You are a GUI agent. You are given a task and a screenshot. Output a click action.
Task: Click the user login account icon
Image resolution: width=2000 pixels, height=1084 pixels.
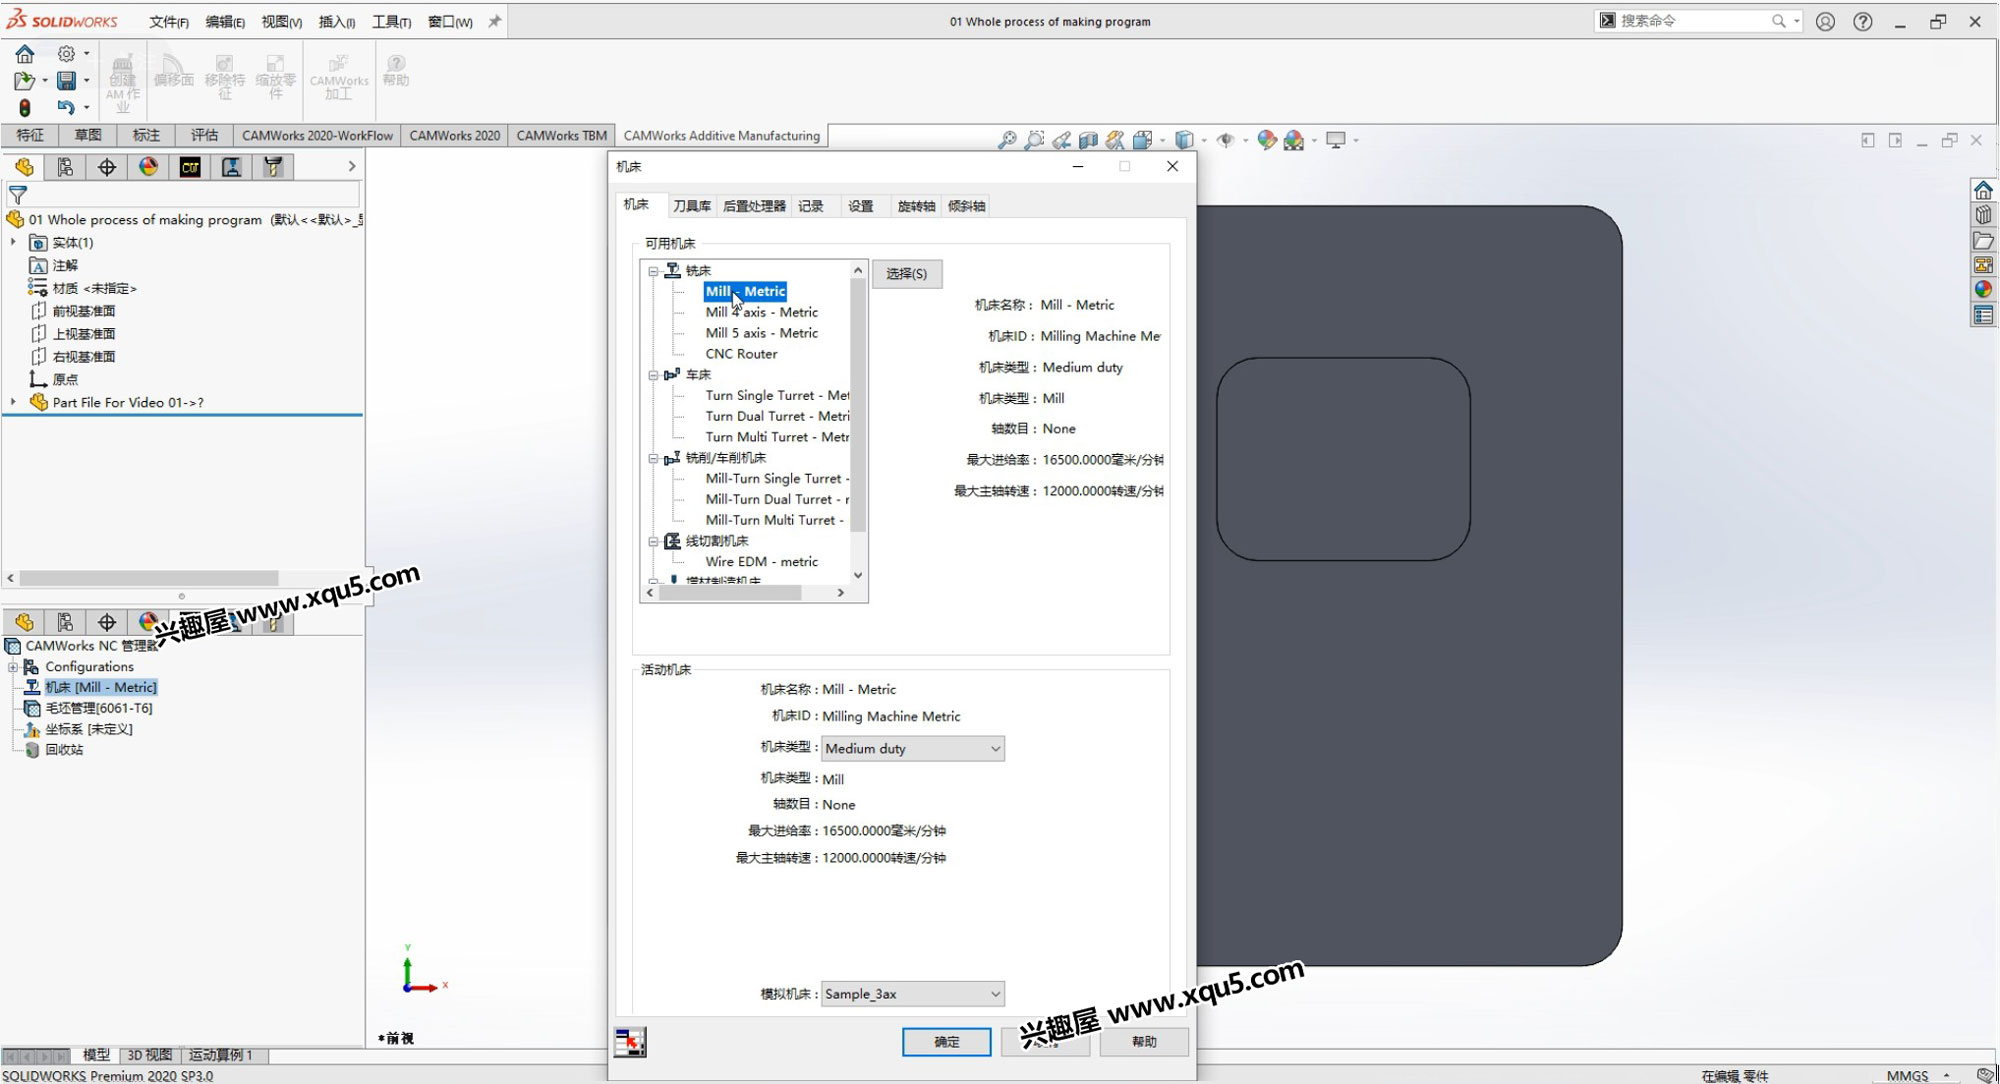point(1825,21)
